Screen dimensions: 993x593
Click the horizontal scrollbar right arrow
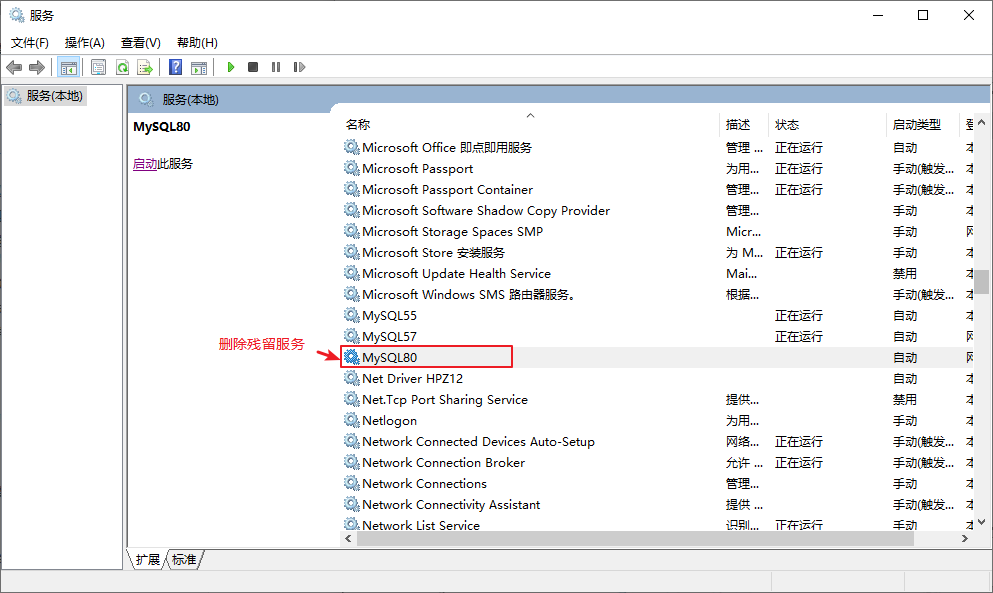pos(965,539)
